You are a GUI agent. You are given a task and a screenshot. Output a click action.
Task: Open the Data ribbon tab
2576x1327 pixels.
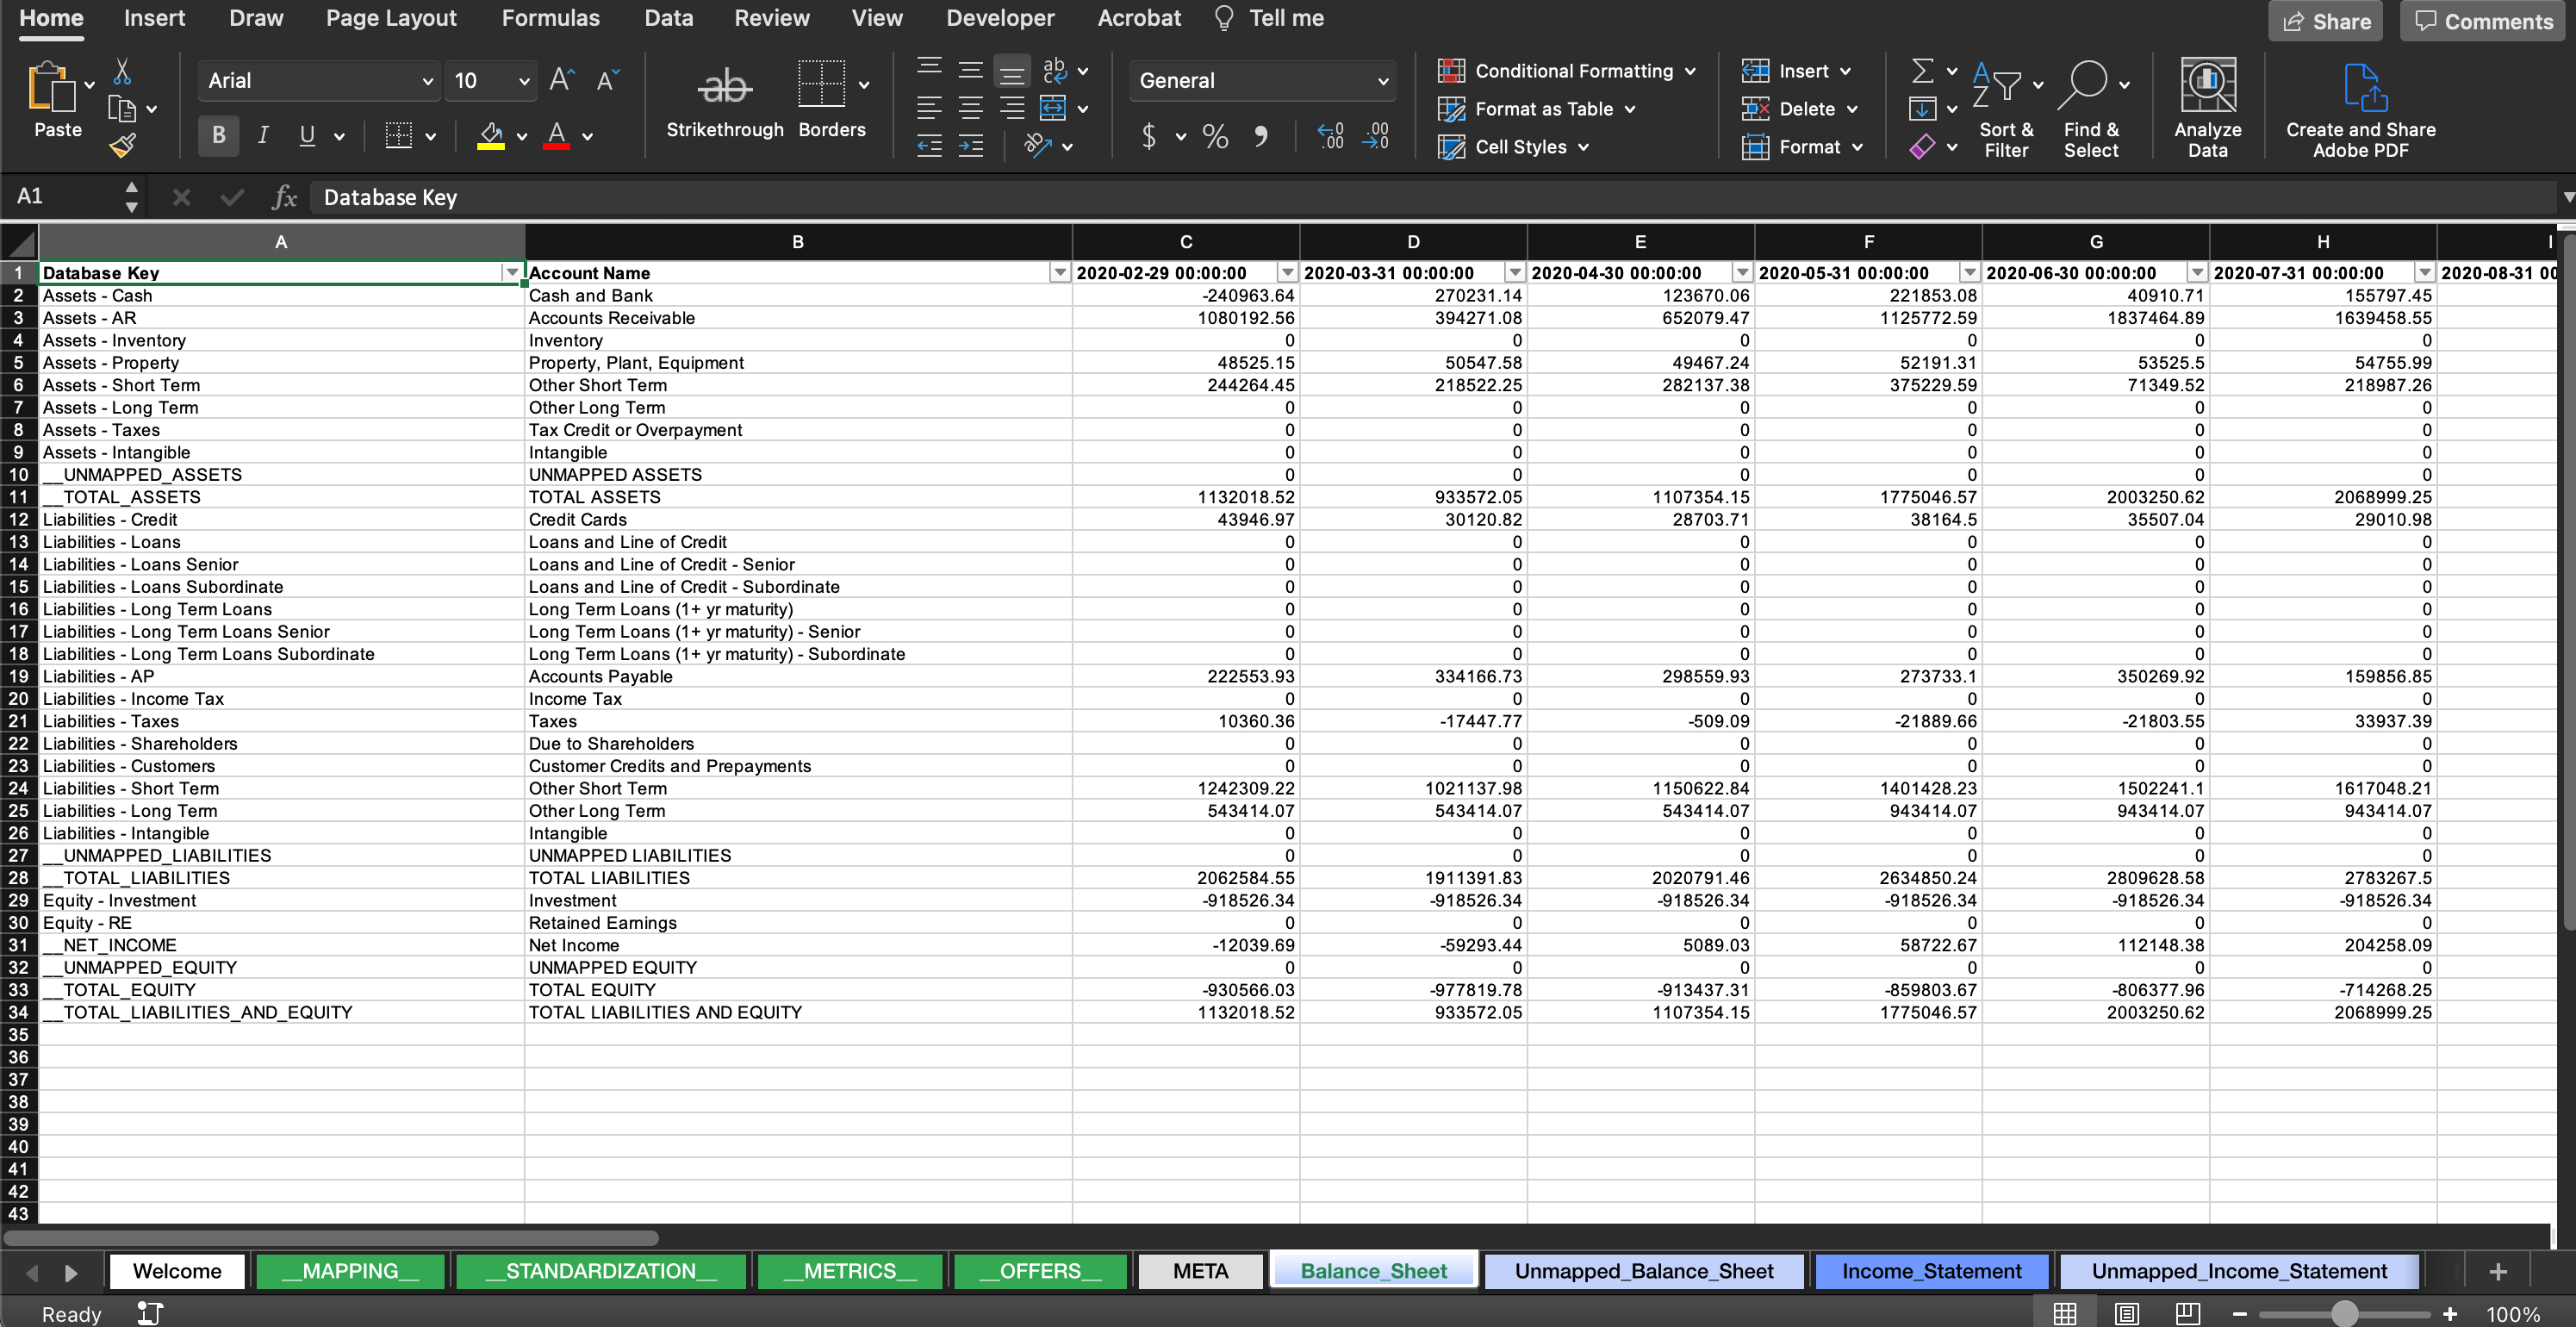point(668,18)
